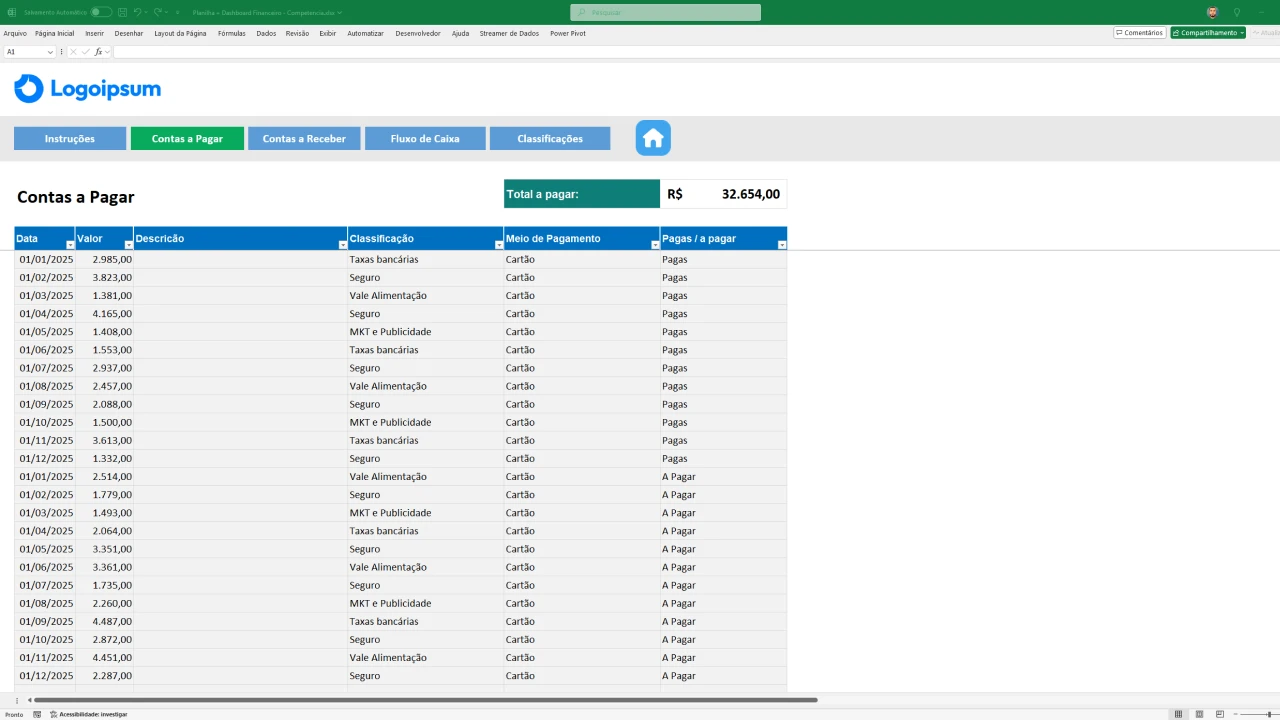Click the Comentários button

tap(1139, 33)
